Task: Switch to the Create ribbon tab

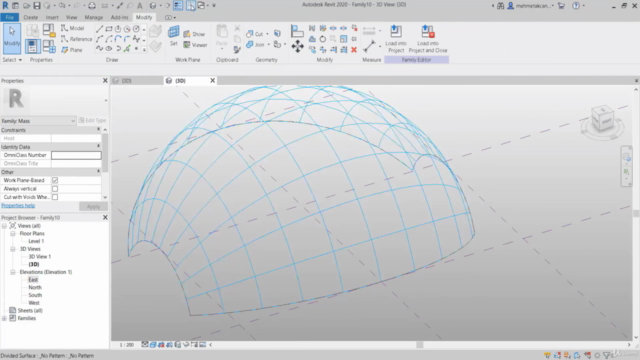Action: pos(31,17)
